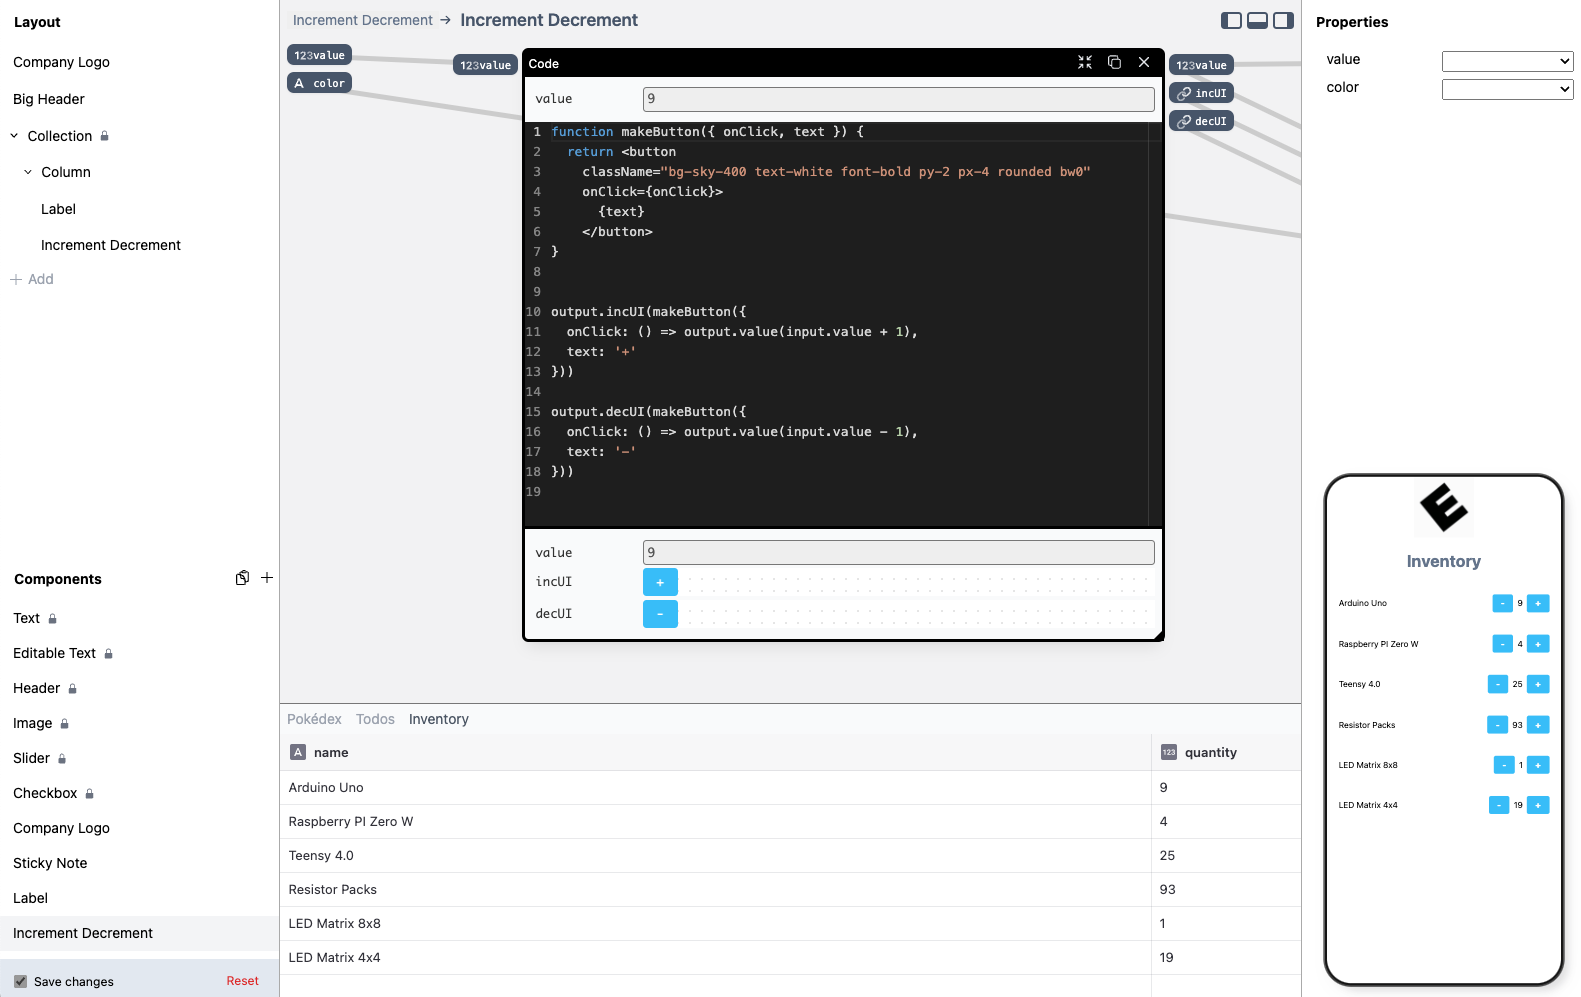Add a new component with plus icon
The height and width of the screenshot is (997, 1581).
pos(267,578)
